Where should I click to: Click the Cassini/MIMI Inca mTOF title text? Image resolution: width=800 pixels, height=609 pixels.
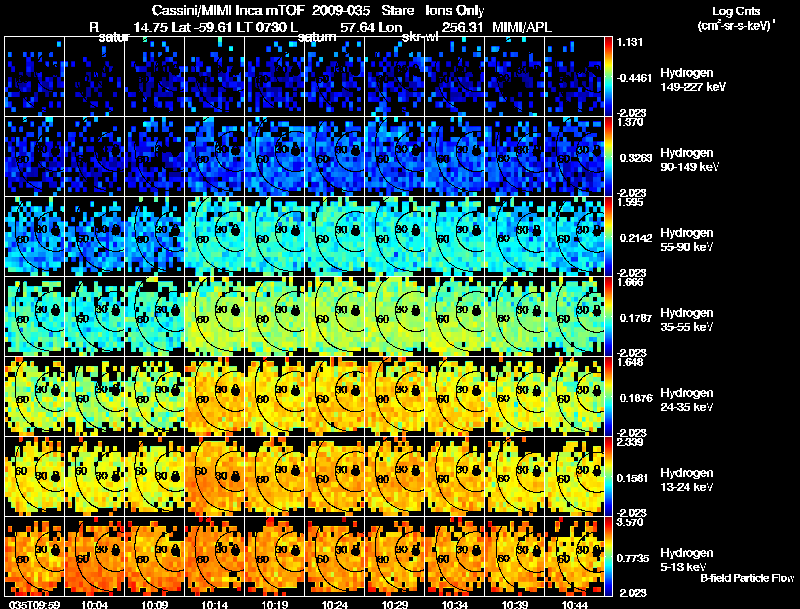[x=228, y=10]
